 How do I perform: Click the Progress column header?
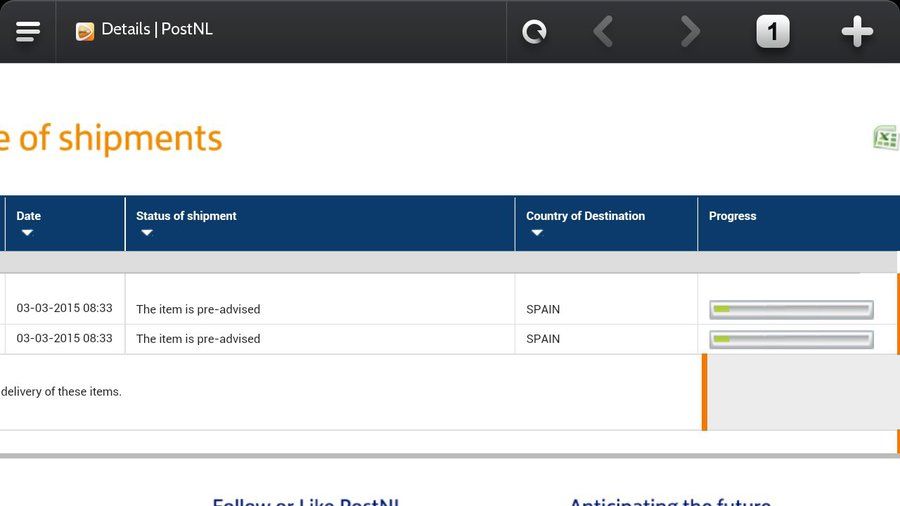click(732, 216)
